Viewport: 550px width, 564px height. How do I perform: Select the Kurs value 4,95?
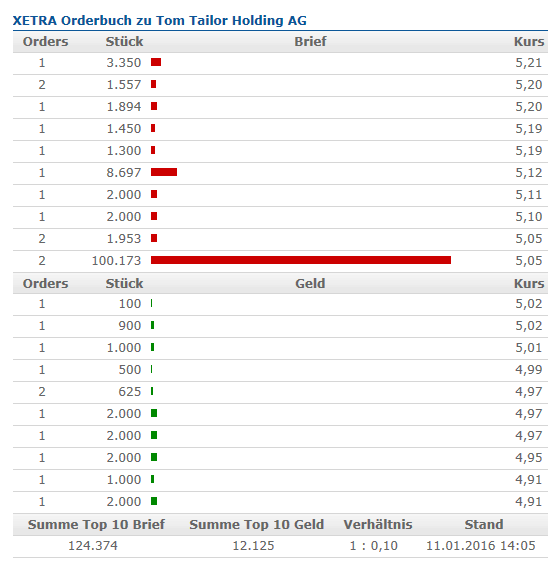click(x=528, y=458)
